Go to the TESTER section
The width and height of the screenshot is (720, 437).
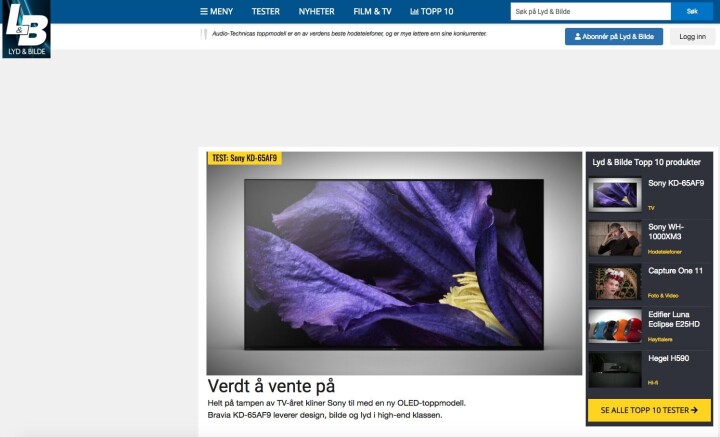pyautogui.click(x=265, y=11)
